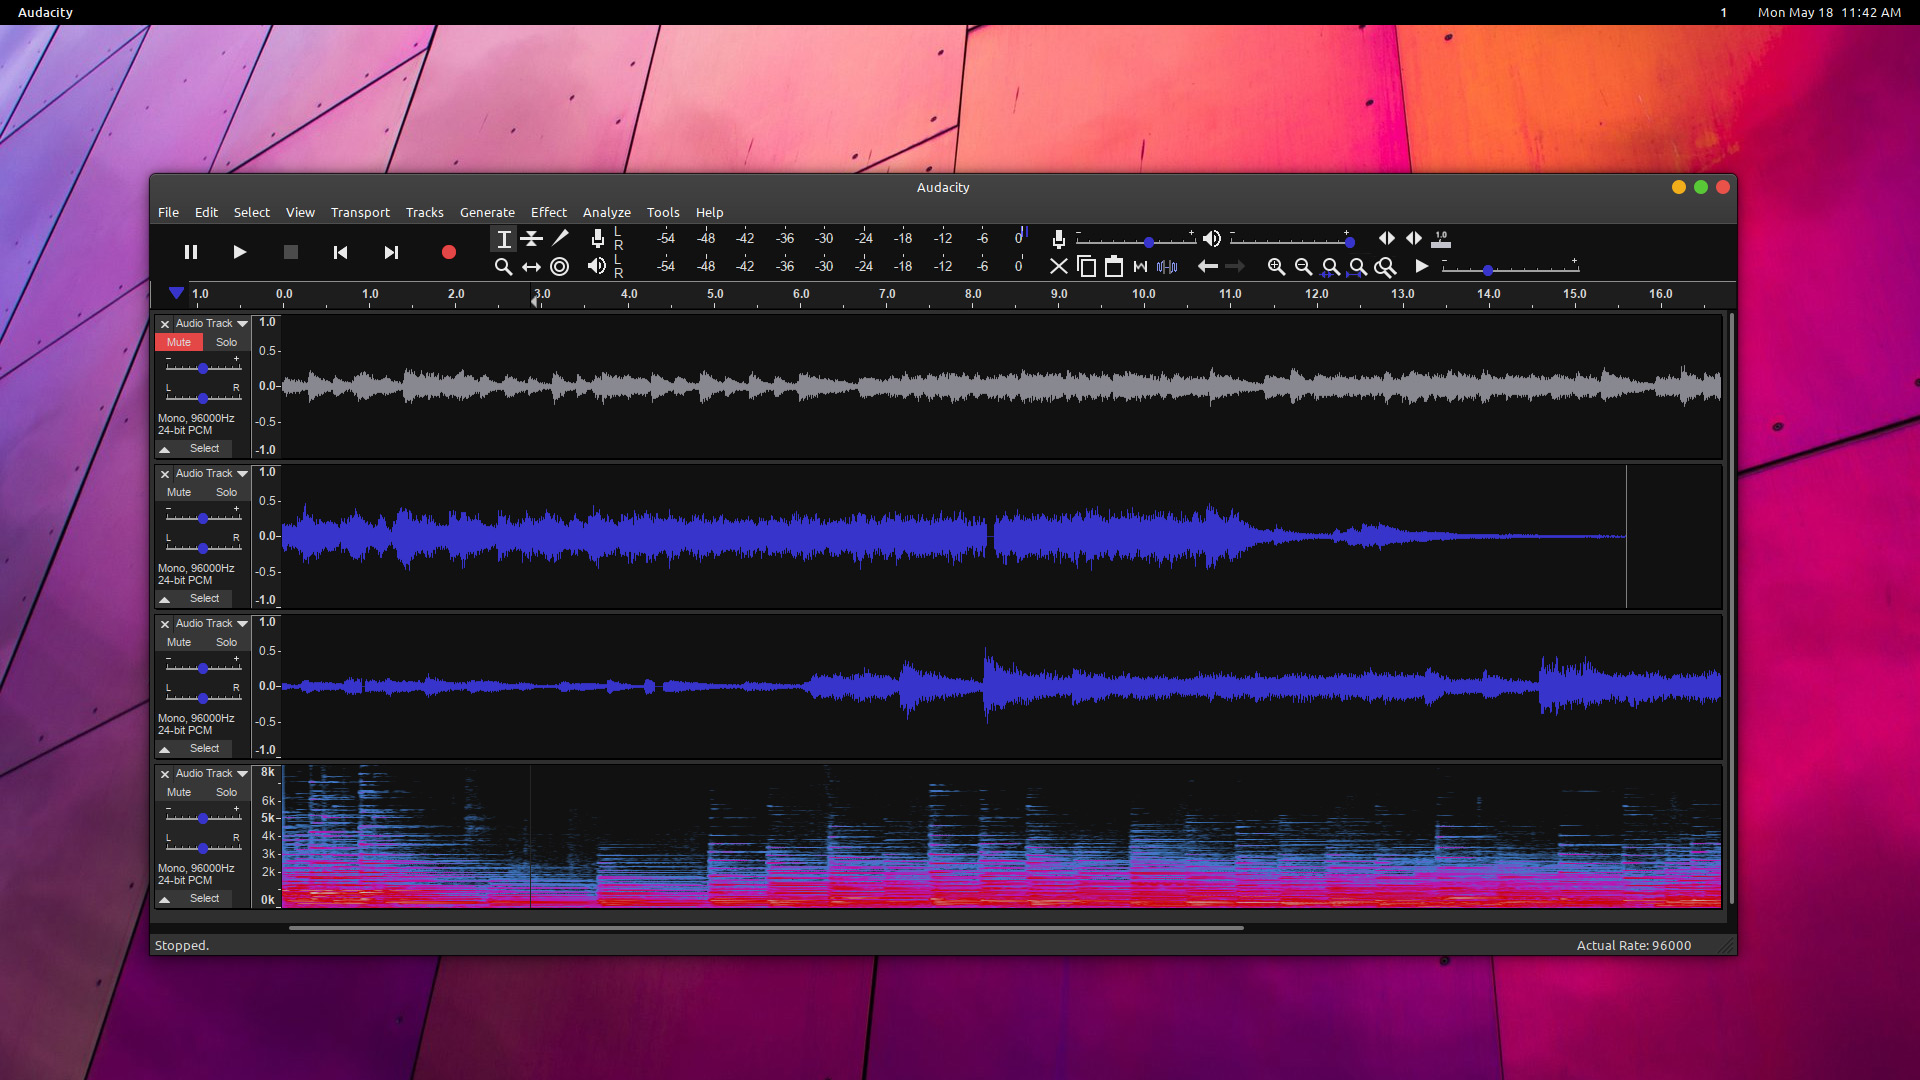Solo the second Audio Track
The image size is (1920, 1080).
[x=227, y=492]
